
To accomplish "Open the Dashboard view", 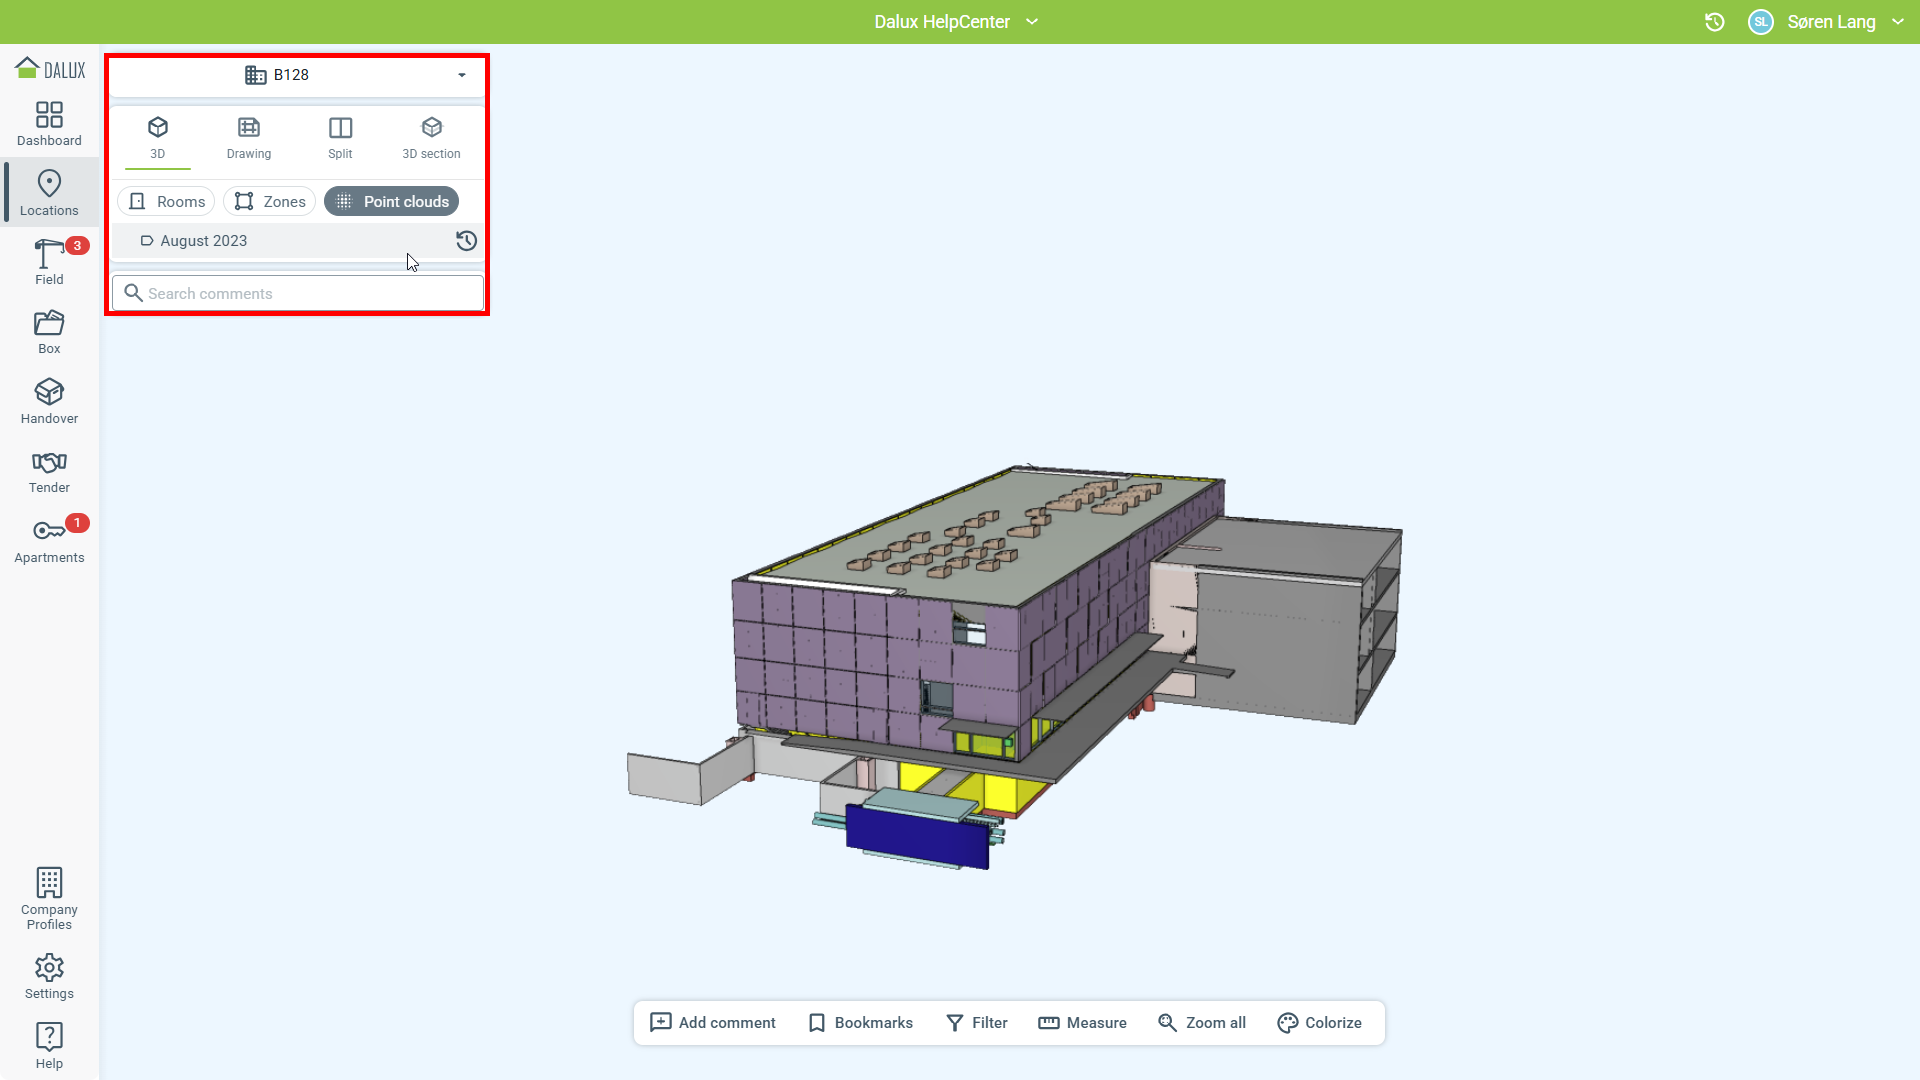I will tap(49, 124).
